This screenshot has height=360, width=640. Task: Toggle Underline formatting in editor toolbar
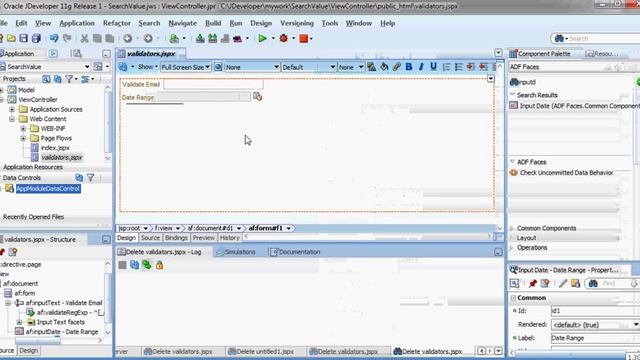433,67
